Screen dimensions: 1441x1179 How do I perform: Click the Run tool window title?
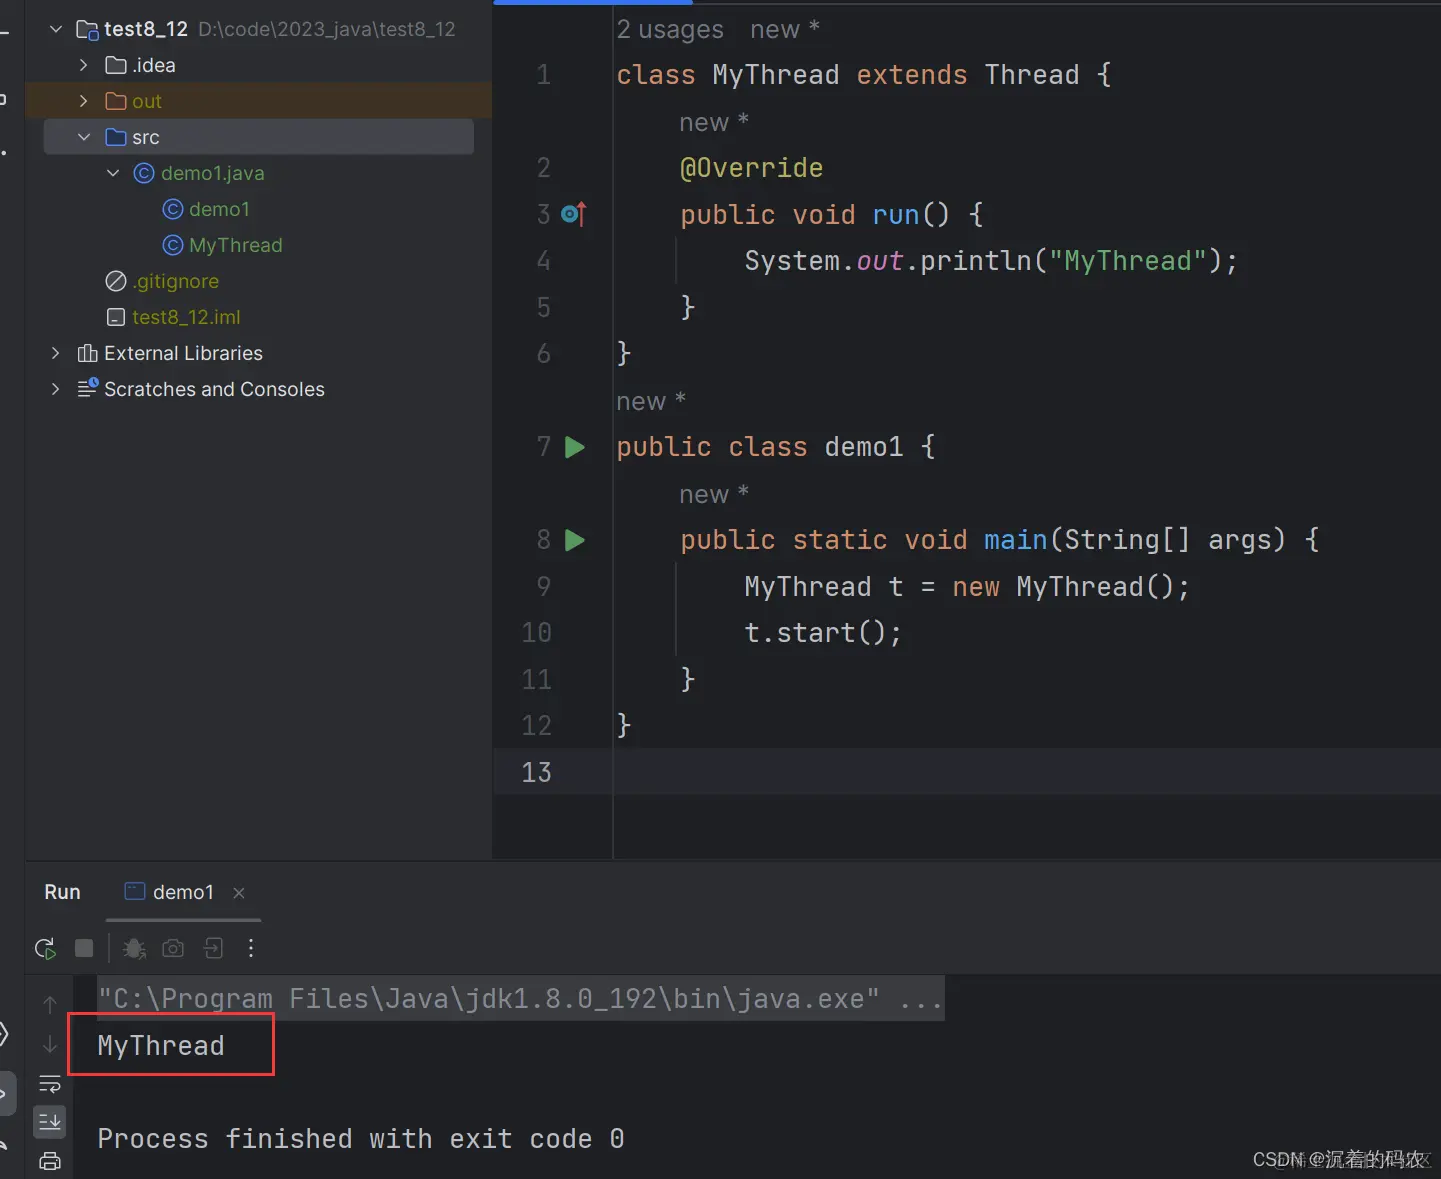tap(62, 892)
